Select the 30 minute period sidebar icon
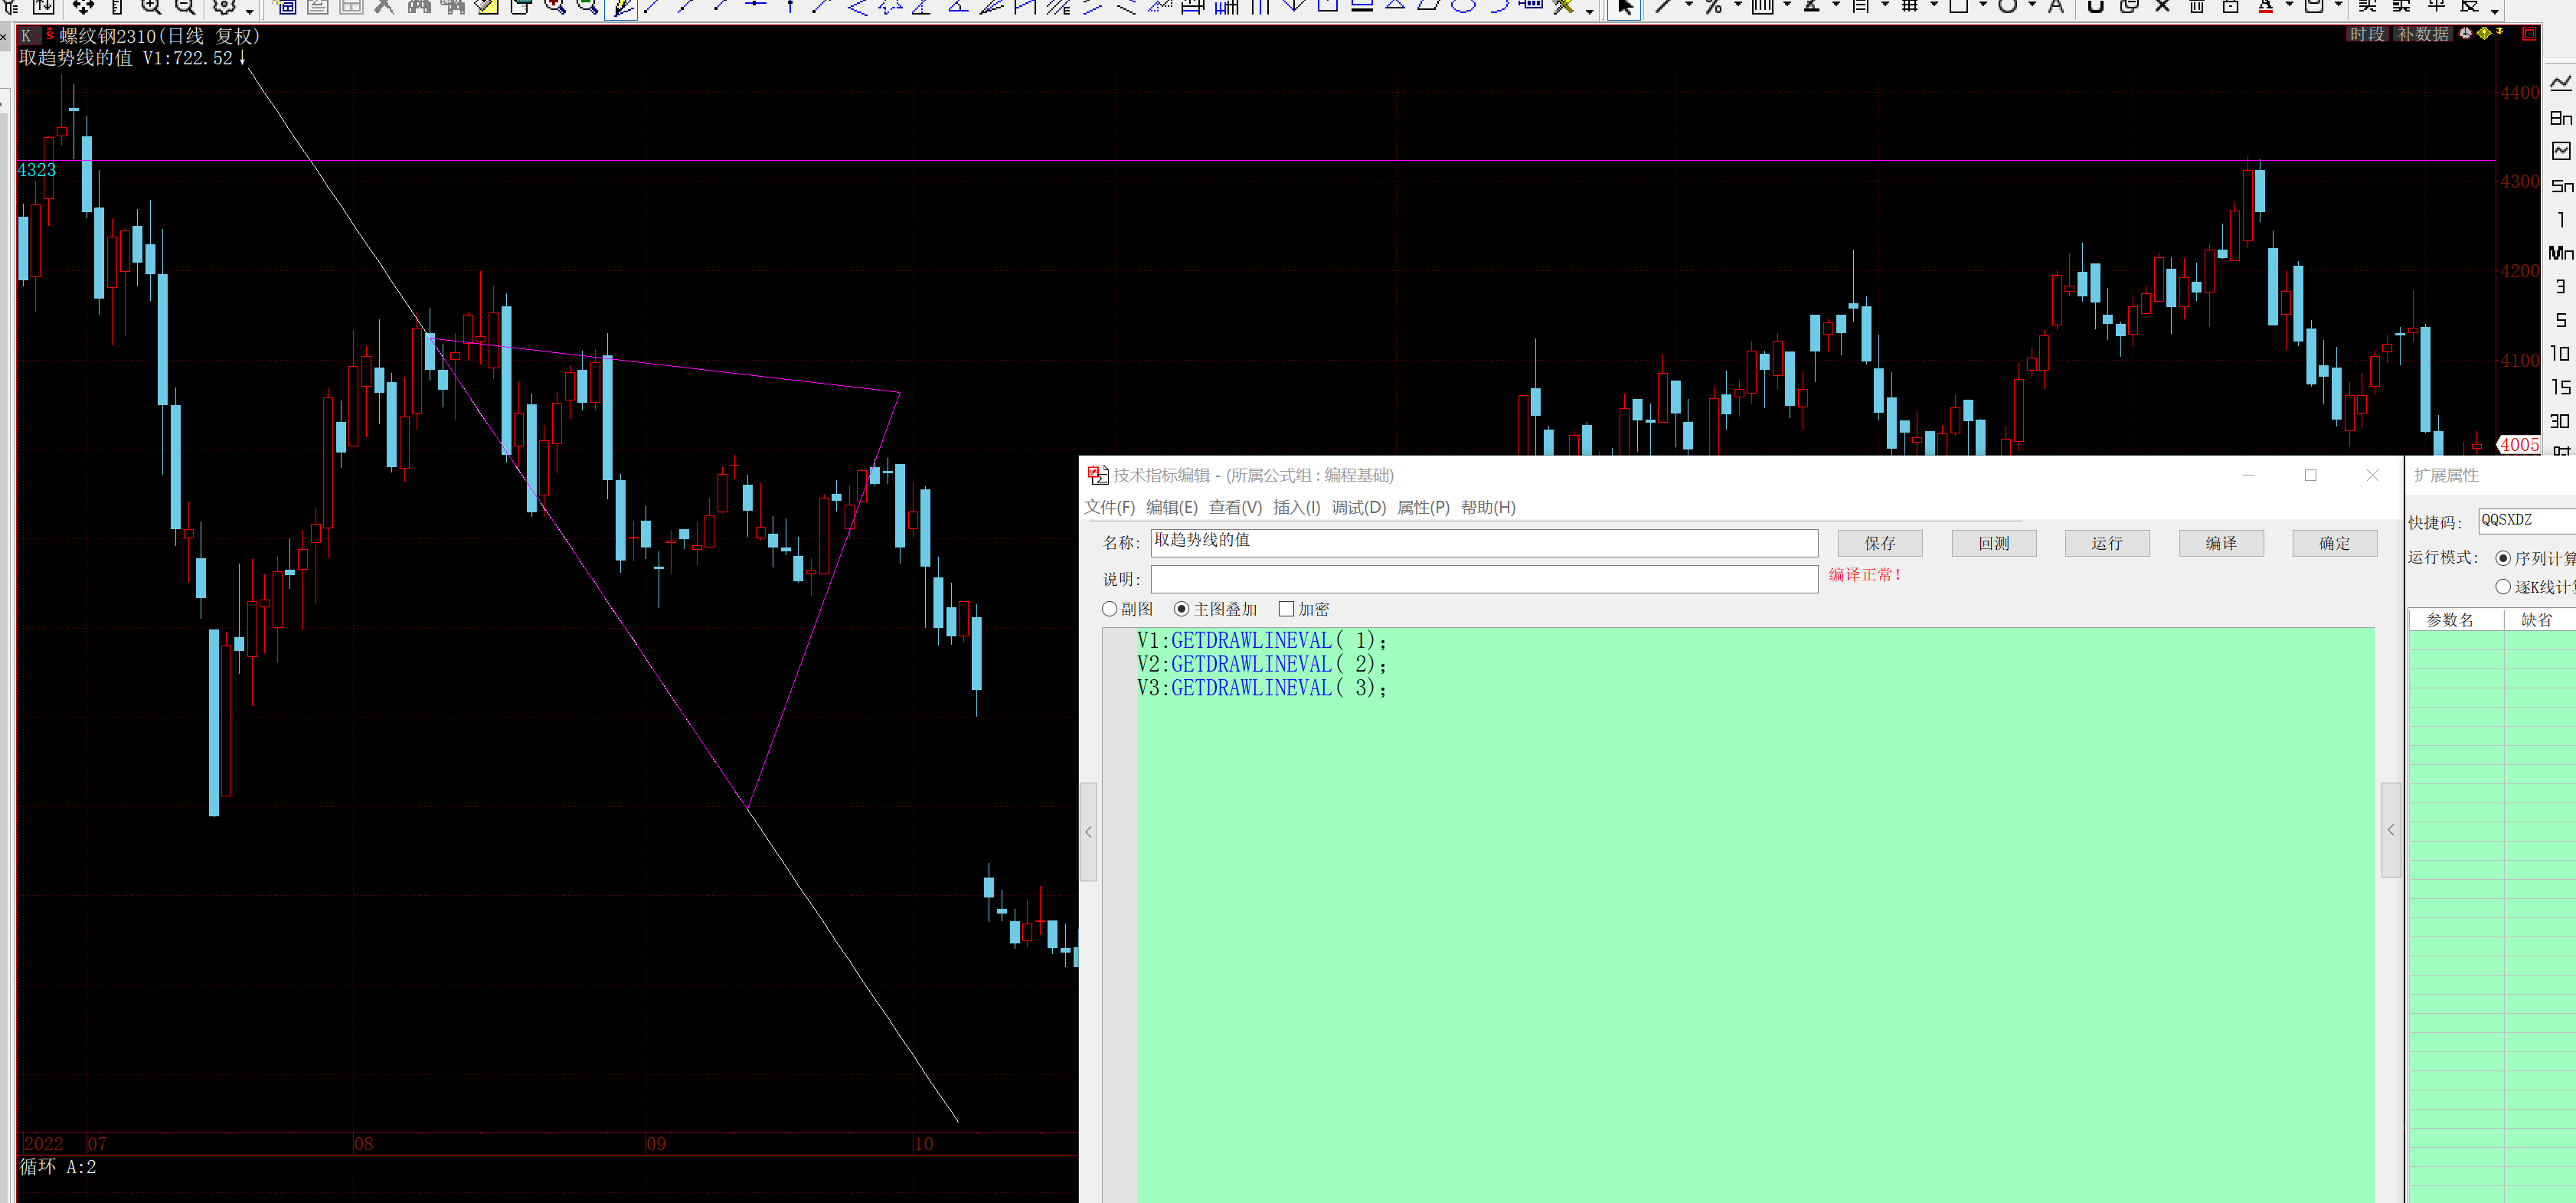The height and width of the screenshot is (1203, 2576). click(x=2560, y=421)
